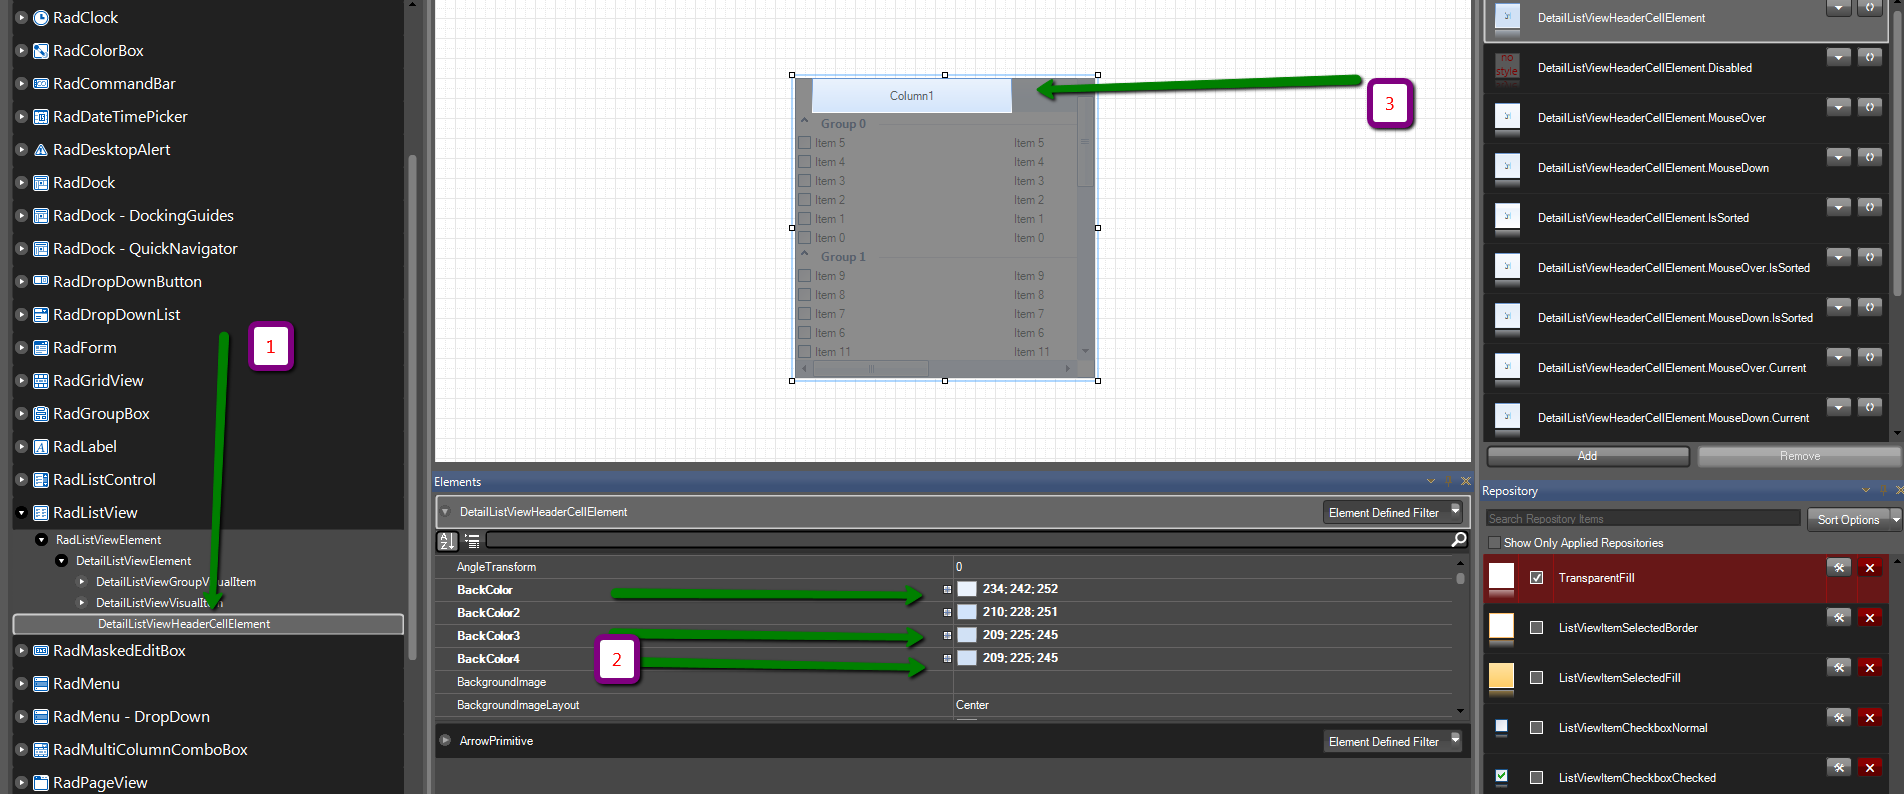Click the BackColor4 color swatch
This screenshot has height=794, width=1904.
point(967,658)
